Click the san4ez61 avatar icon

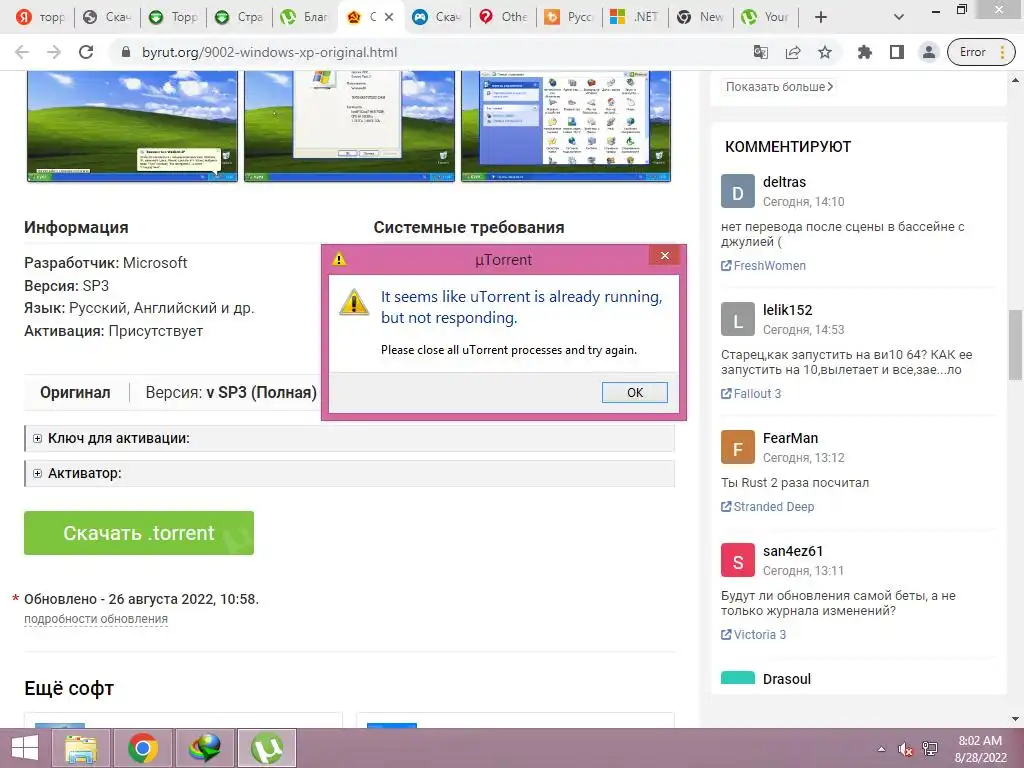point(738,560)
